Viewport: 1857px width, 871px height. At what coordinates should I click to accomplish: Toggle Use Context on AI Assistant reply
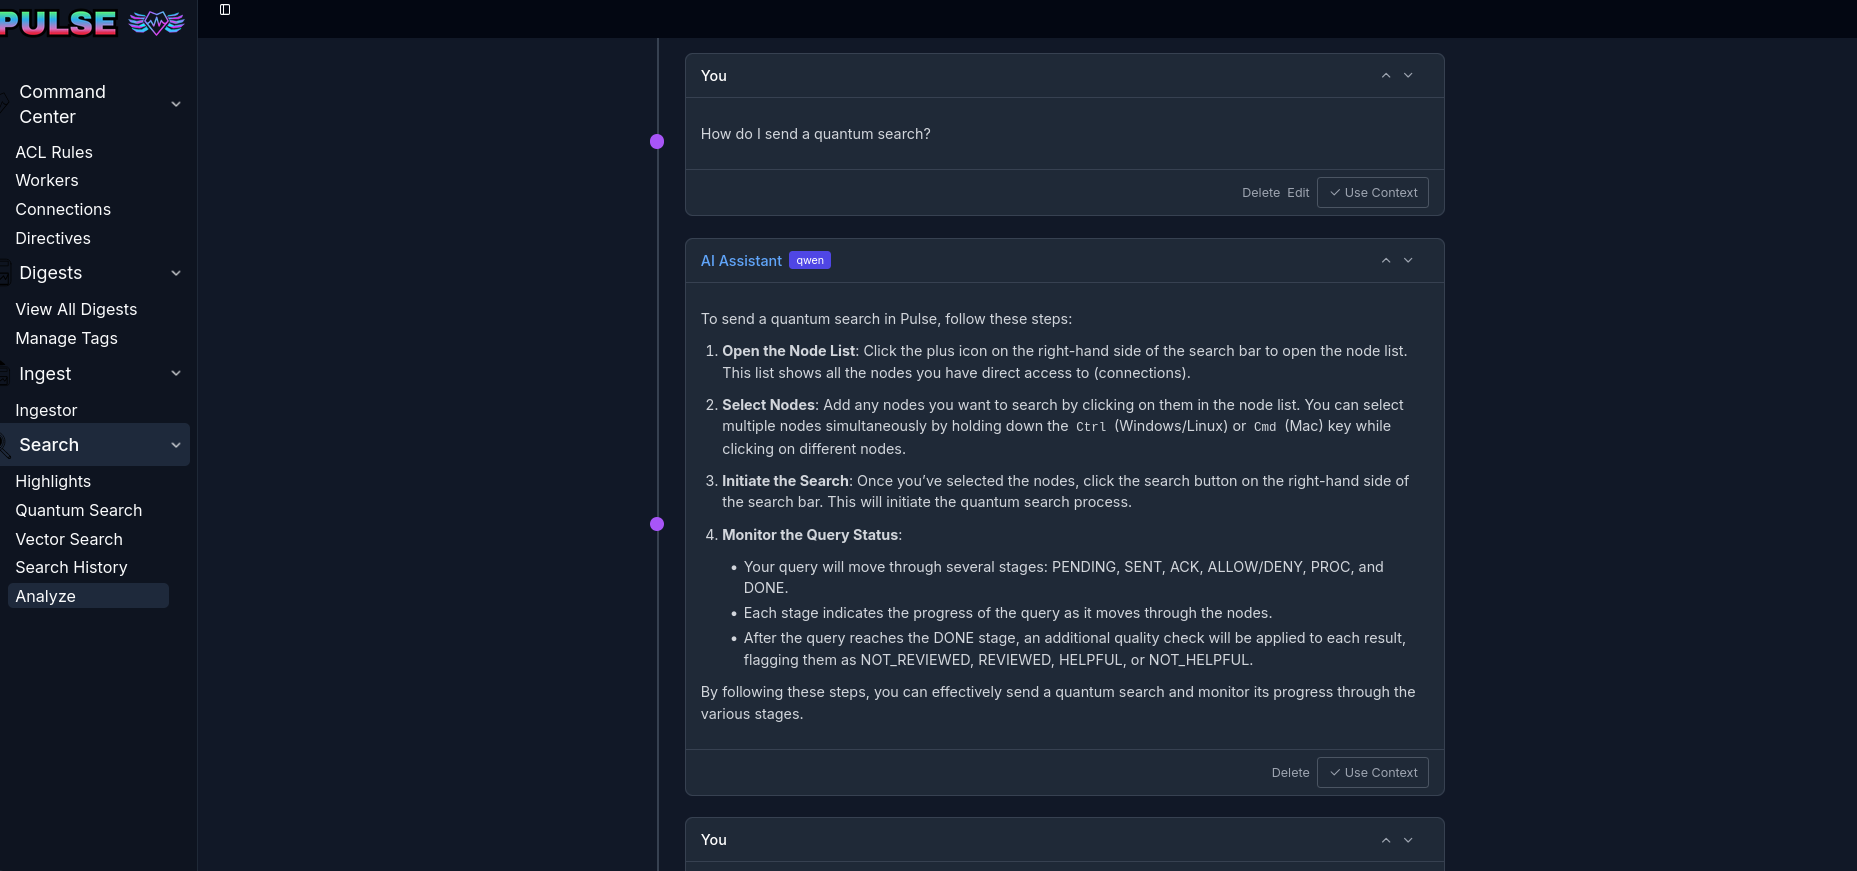1372,773
